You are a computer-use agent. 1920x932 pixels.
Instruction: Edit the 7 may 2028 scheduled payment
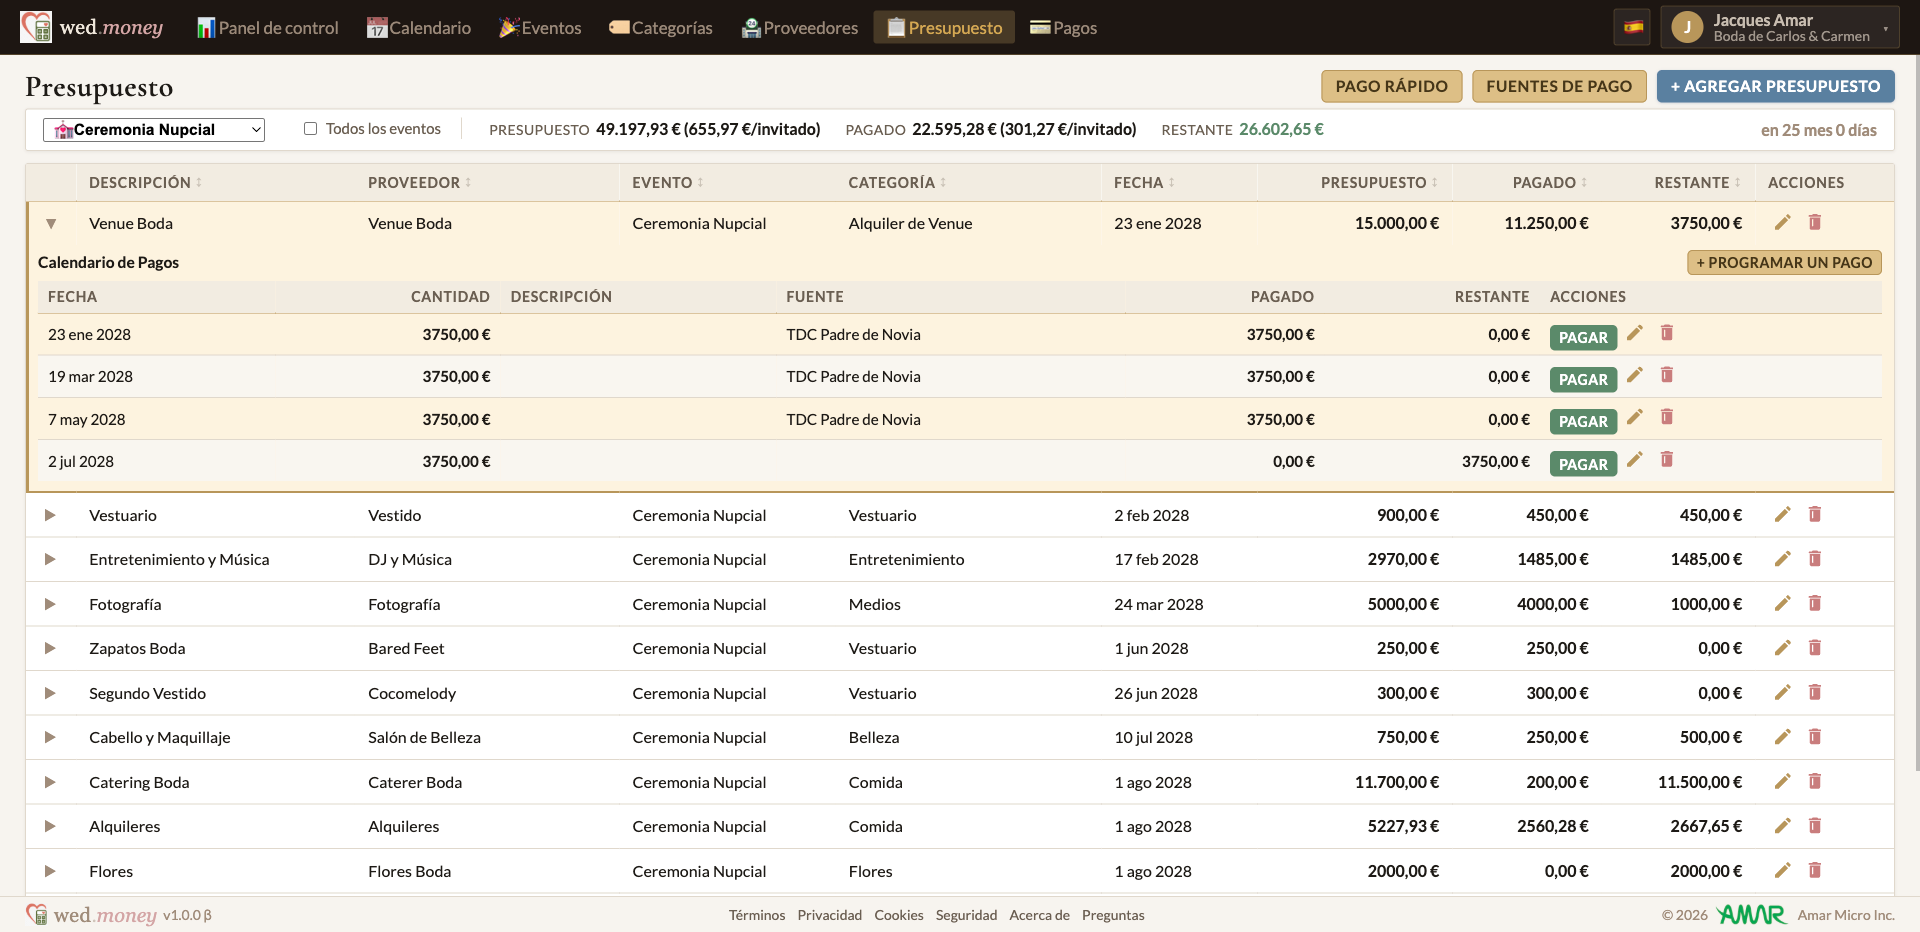click(1635, 417)
